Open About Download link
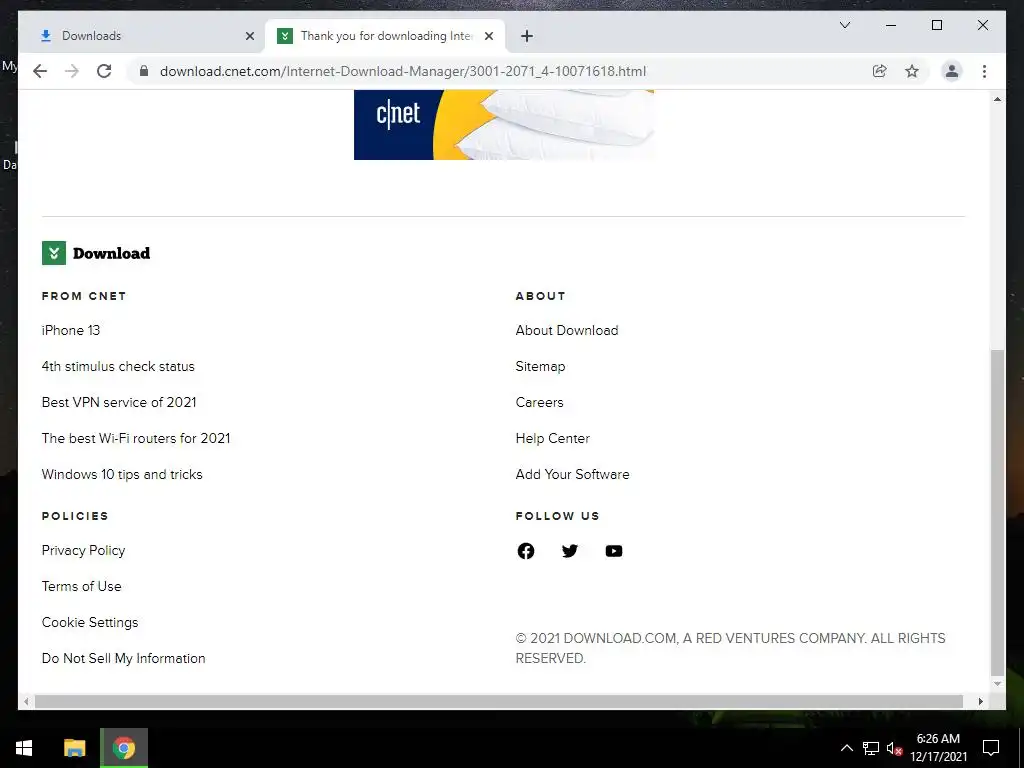This screenshot has height=768, width=1024. [567, 330]
